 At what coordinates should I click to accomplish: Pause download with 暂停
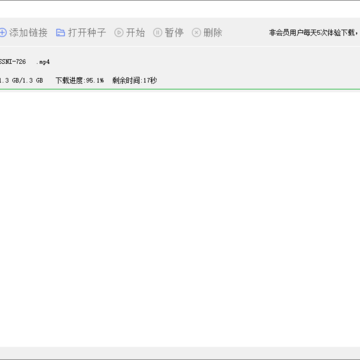pyautogui.click(x=174, y=33)
